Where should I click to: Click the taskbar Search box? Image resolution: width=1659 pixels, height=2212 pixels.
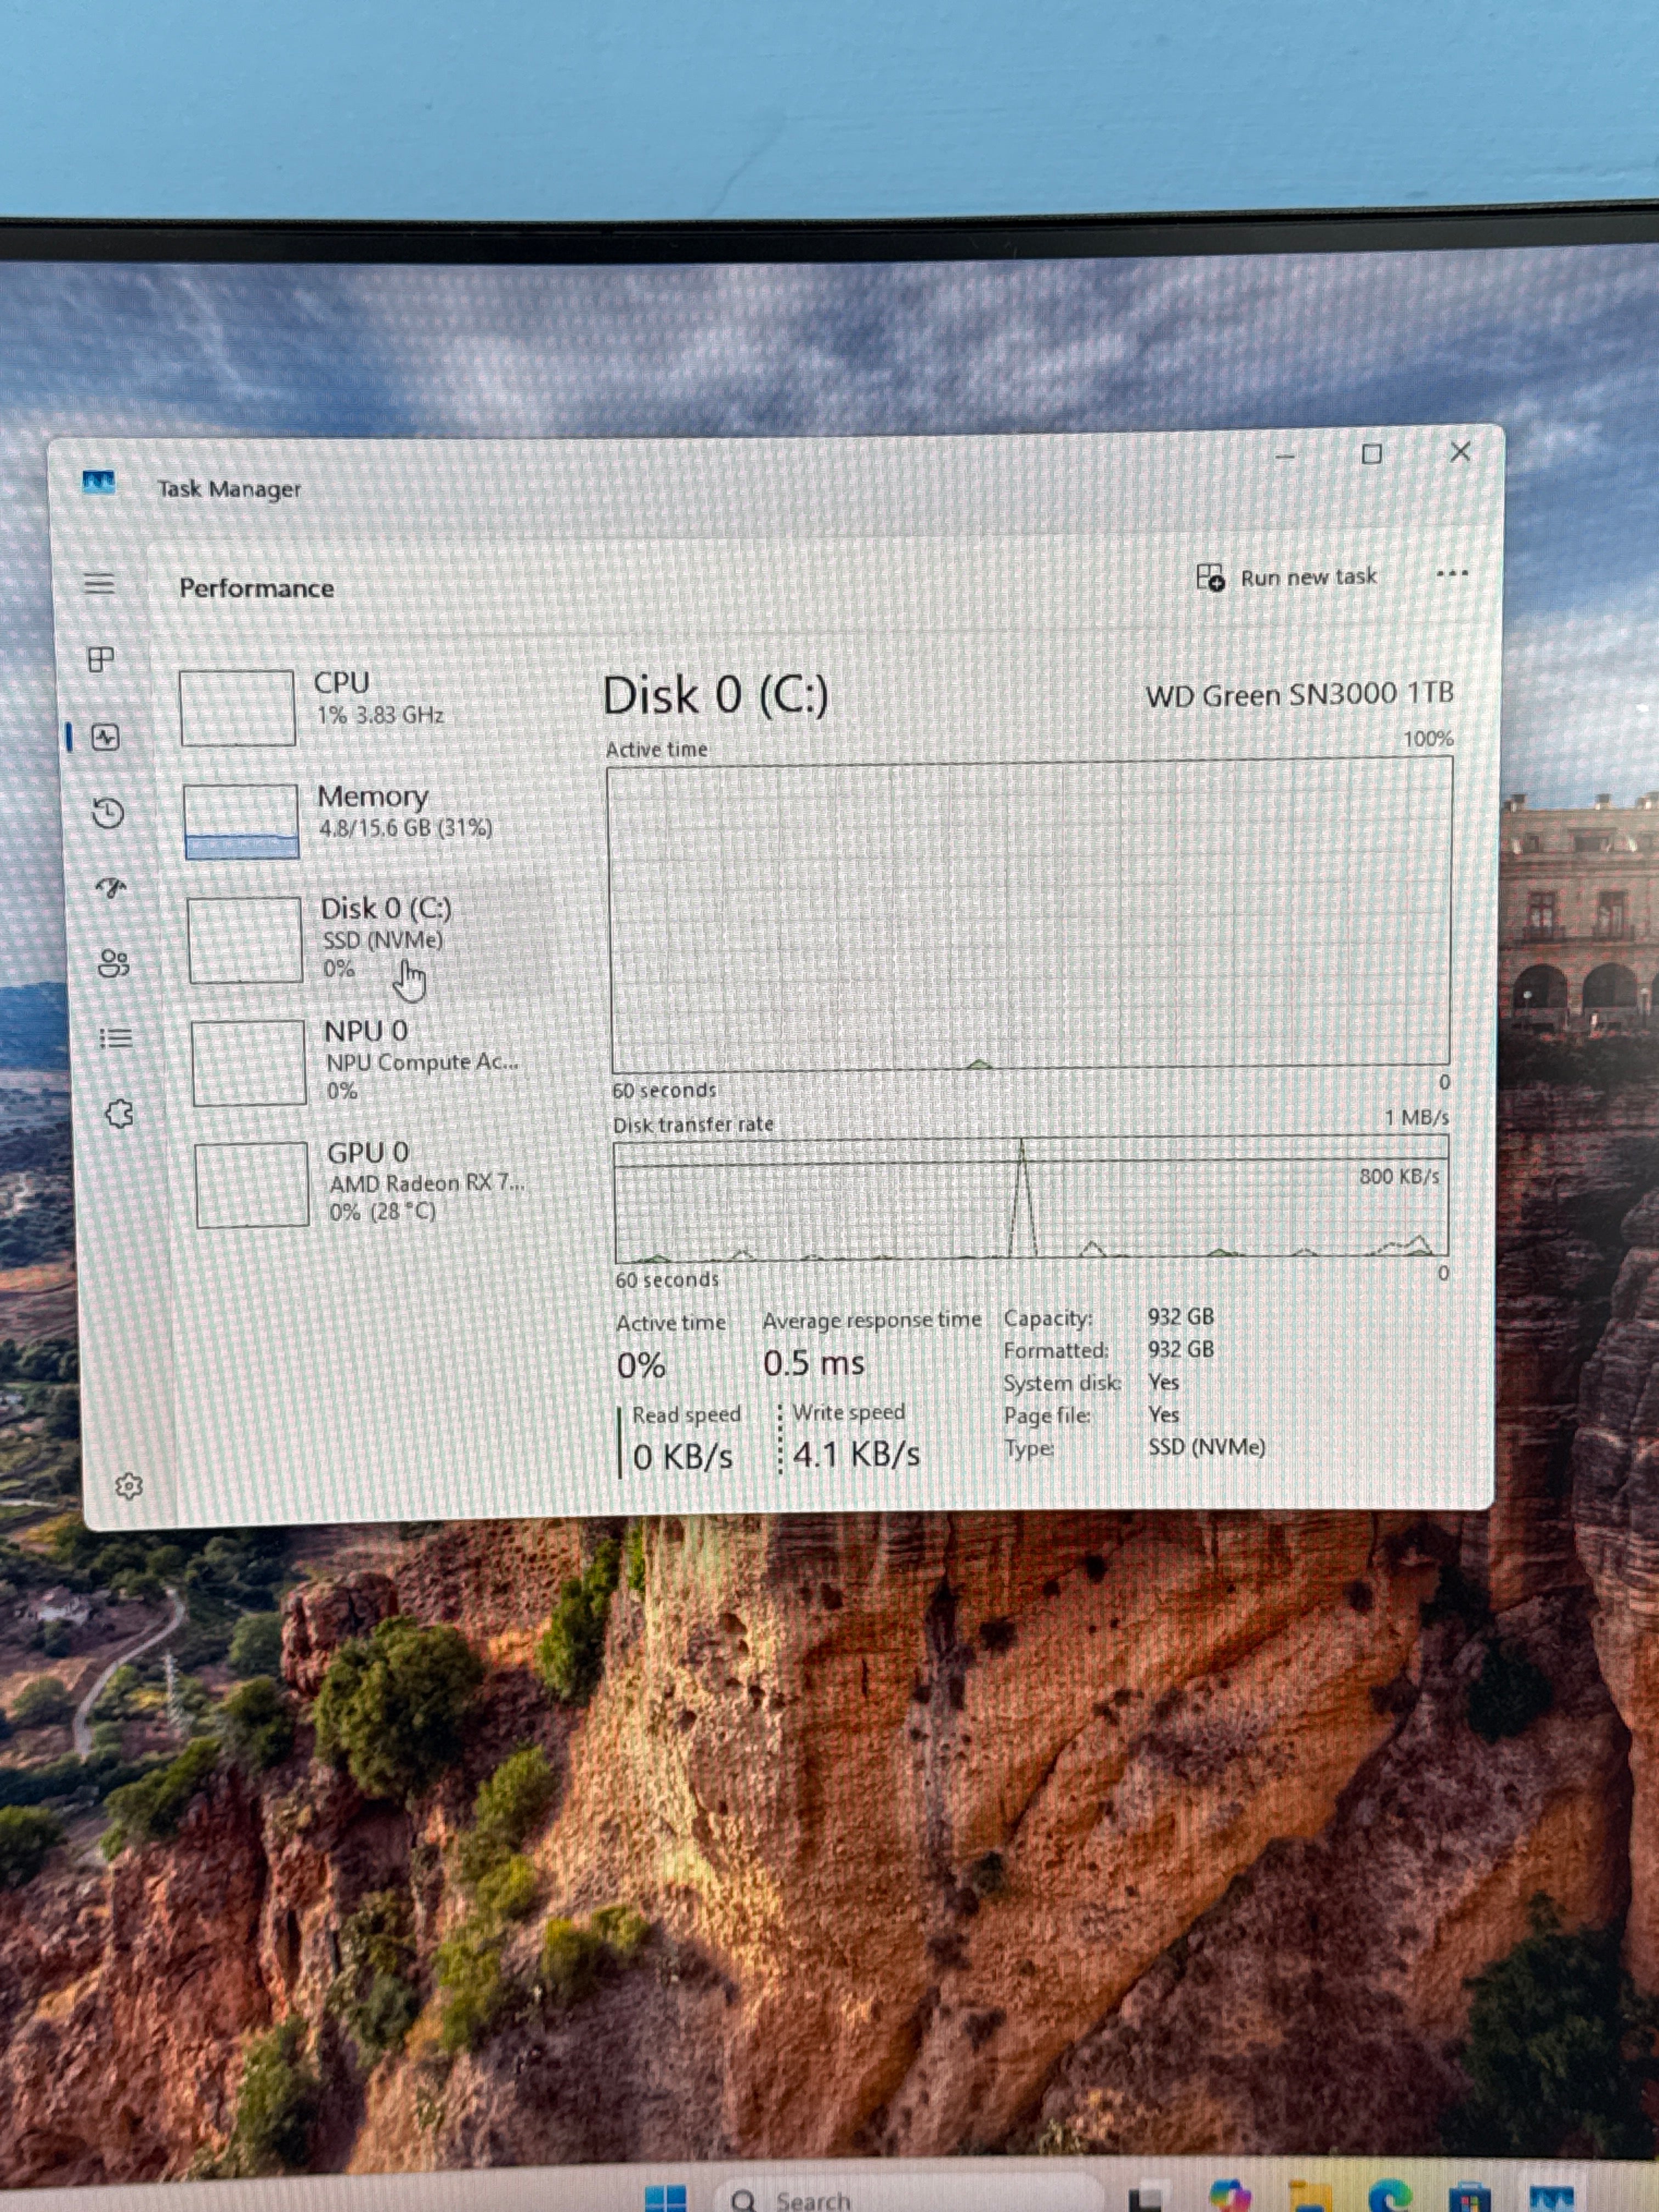point(910,2196)
